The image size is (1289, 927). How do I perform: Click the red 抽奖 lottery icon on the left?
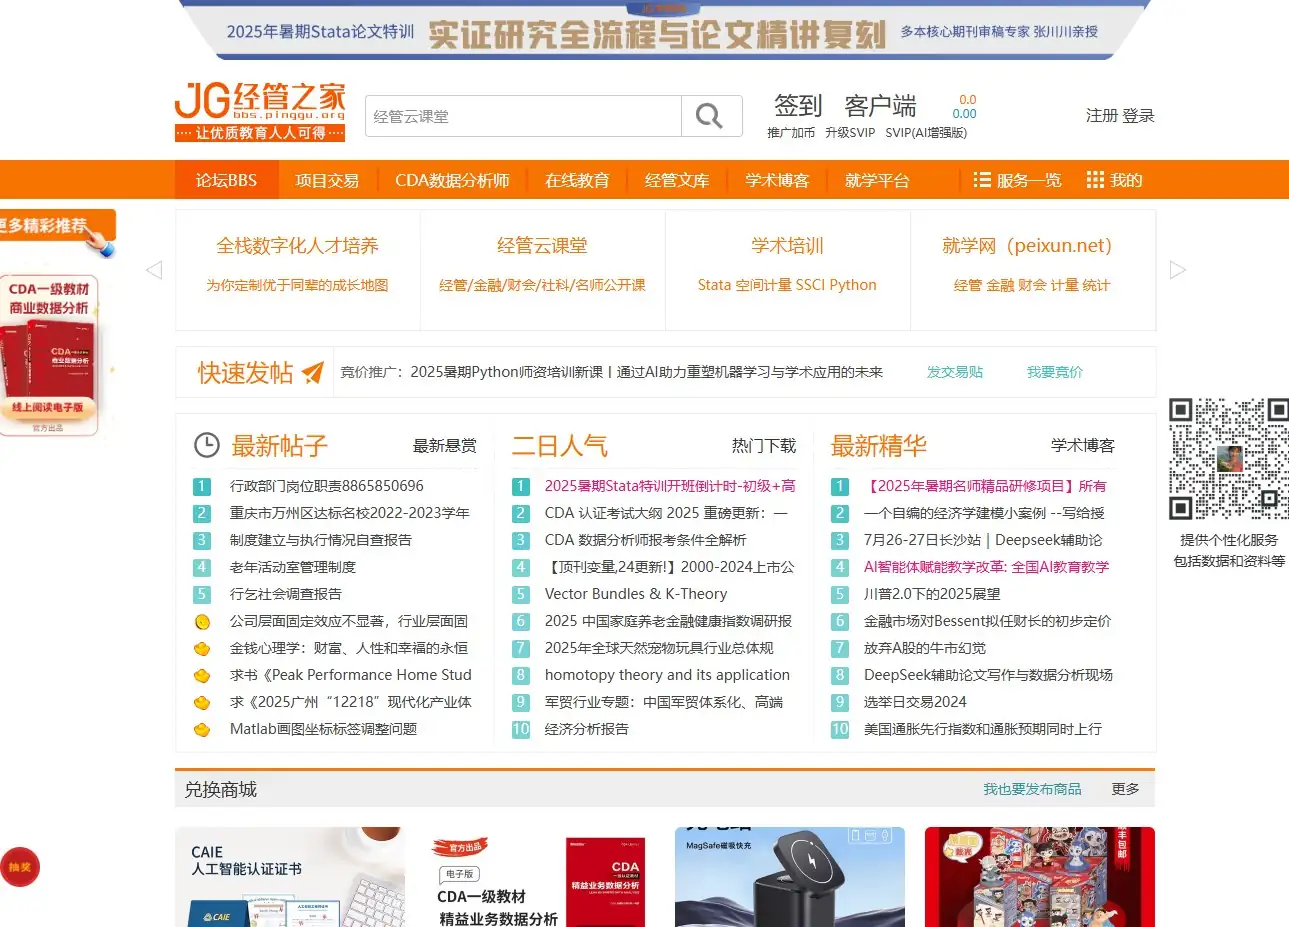21,867
